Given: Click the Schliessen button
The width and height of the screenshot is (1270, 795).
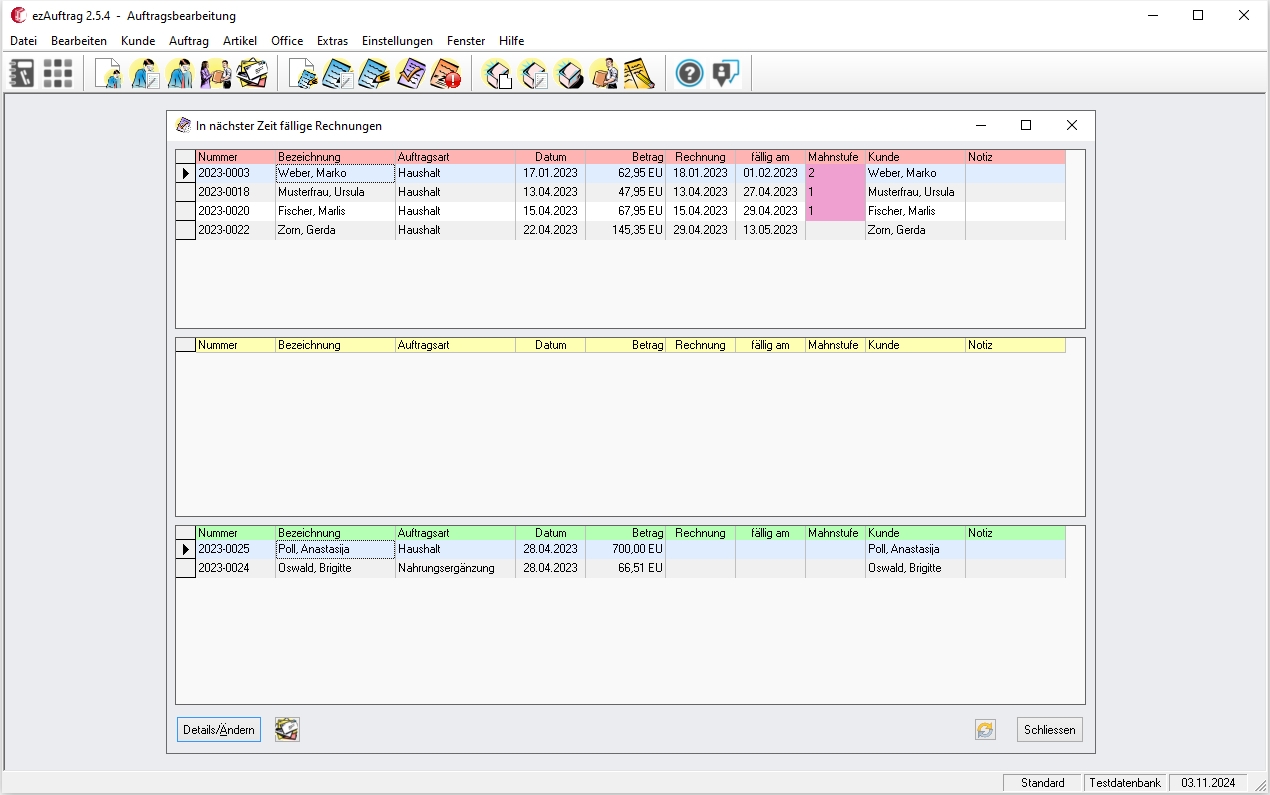Looking at the screenshot, I should click(1049, 730).
